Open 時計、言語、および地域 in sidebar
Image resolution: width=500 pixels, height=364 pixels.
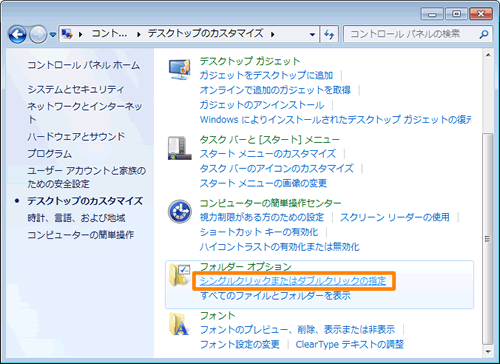pyautogui.click(x=76, y=218)
